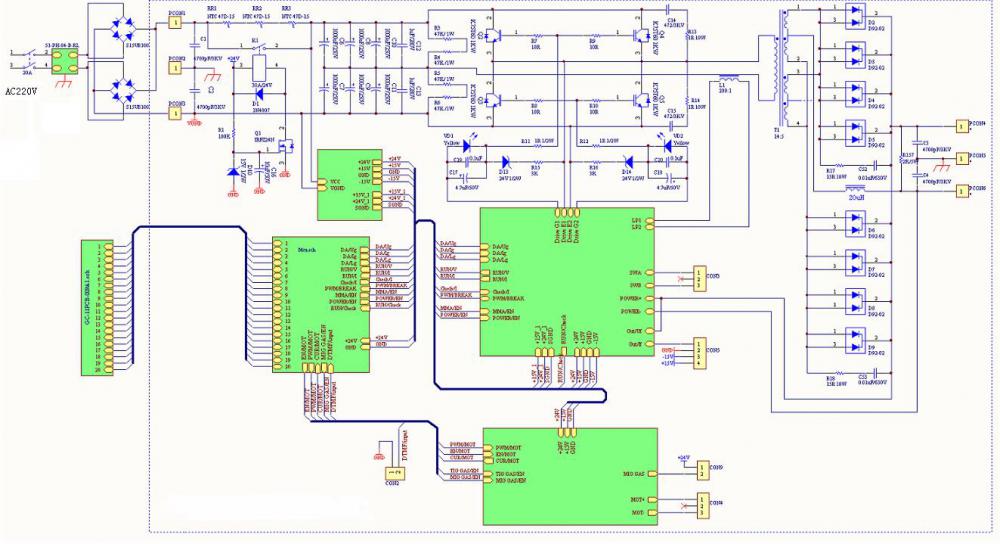Select the Q2 IGBT transistor symbol
The width and height of the screenshot is (1000, 544).
pyautogui.click(x=493, y=34)
